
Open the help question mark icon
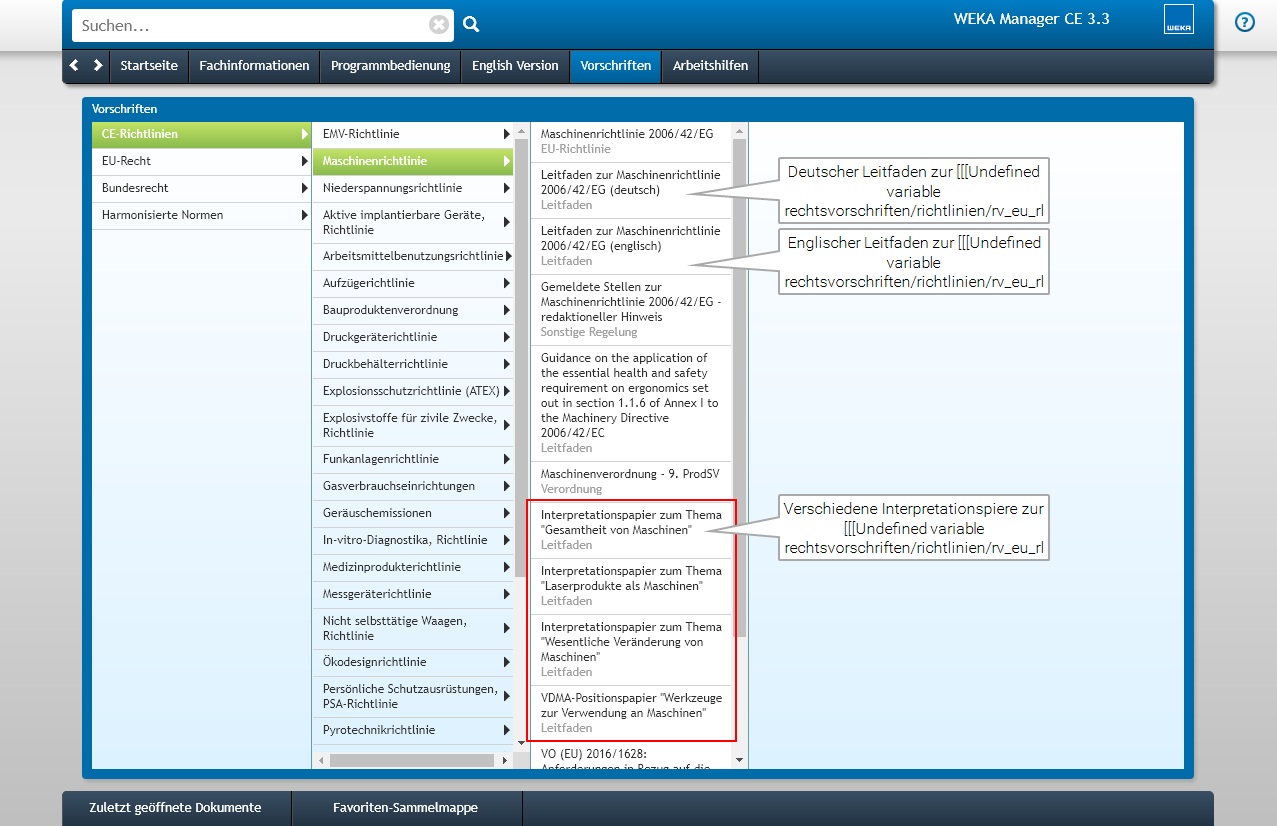click(1244, 22)
